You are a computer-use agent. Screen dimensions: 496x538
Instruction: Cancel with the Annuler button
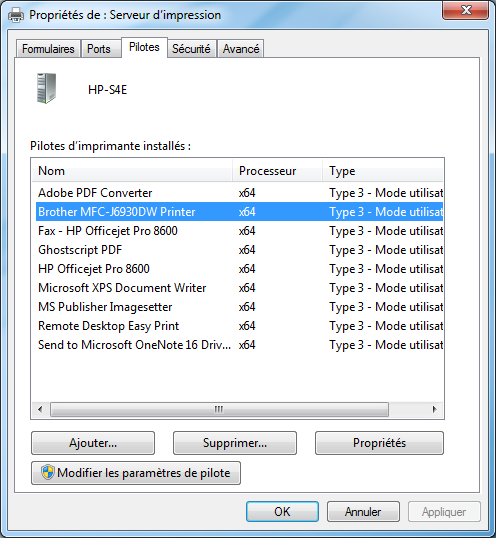tap(363, 512)
